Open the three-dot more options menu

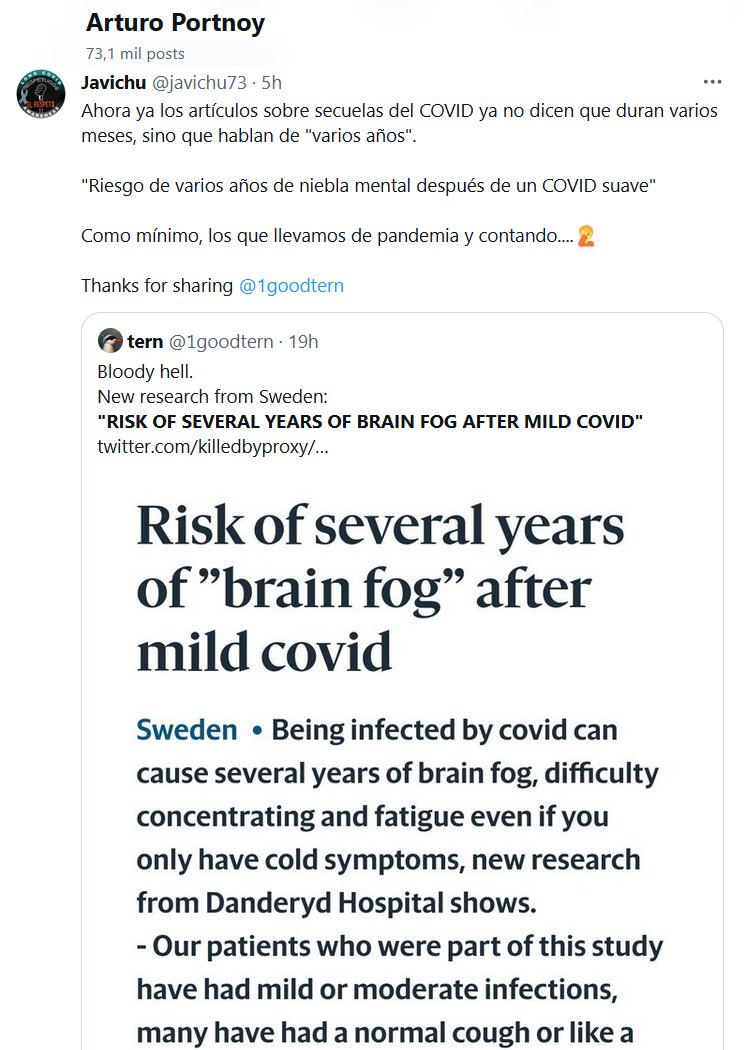712,82
